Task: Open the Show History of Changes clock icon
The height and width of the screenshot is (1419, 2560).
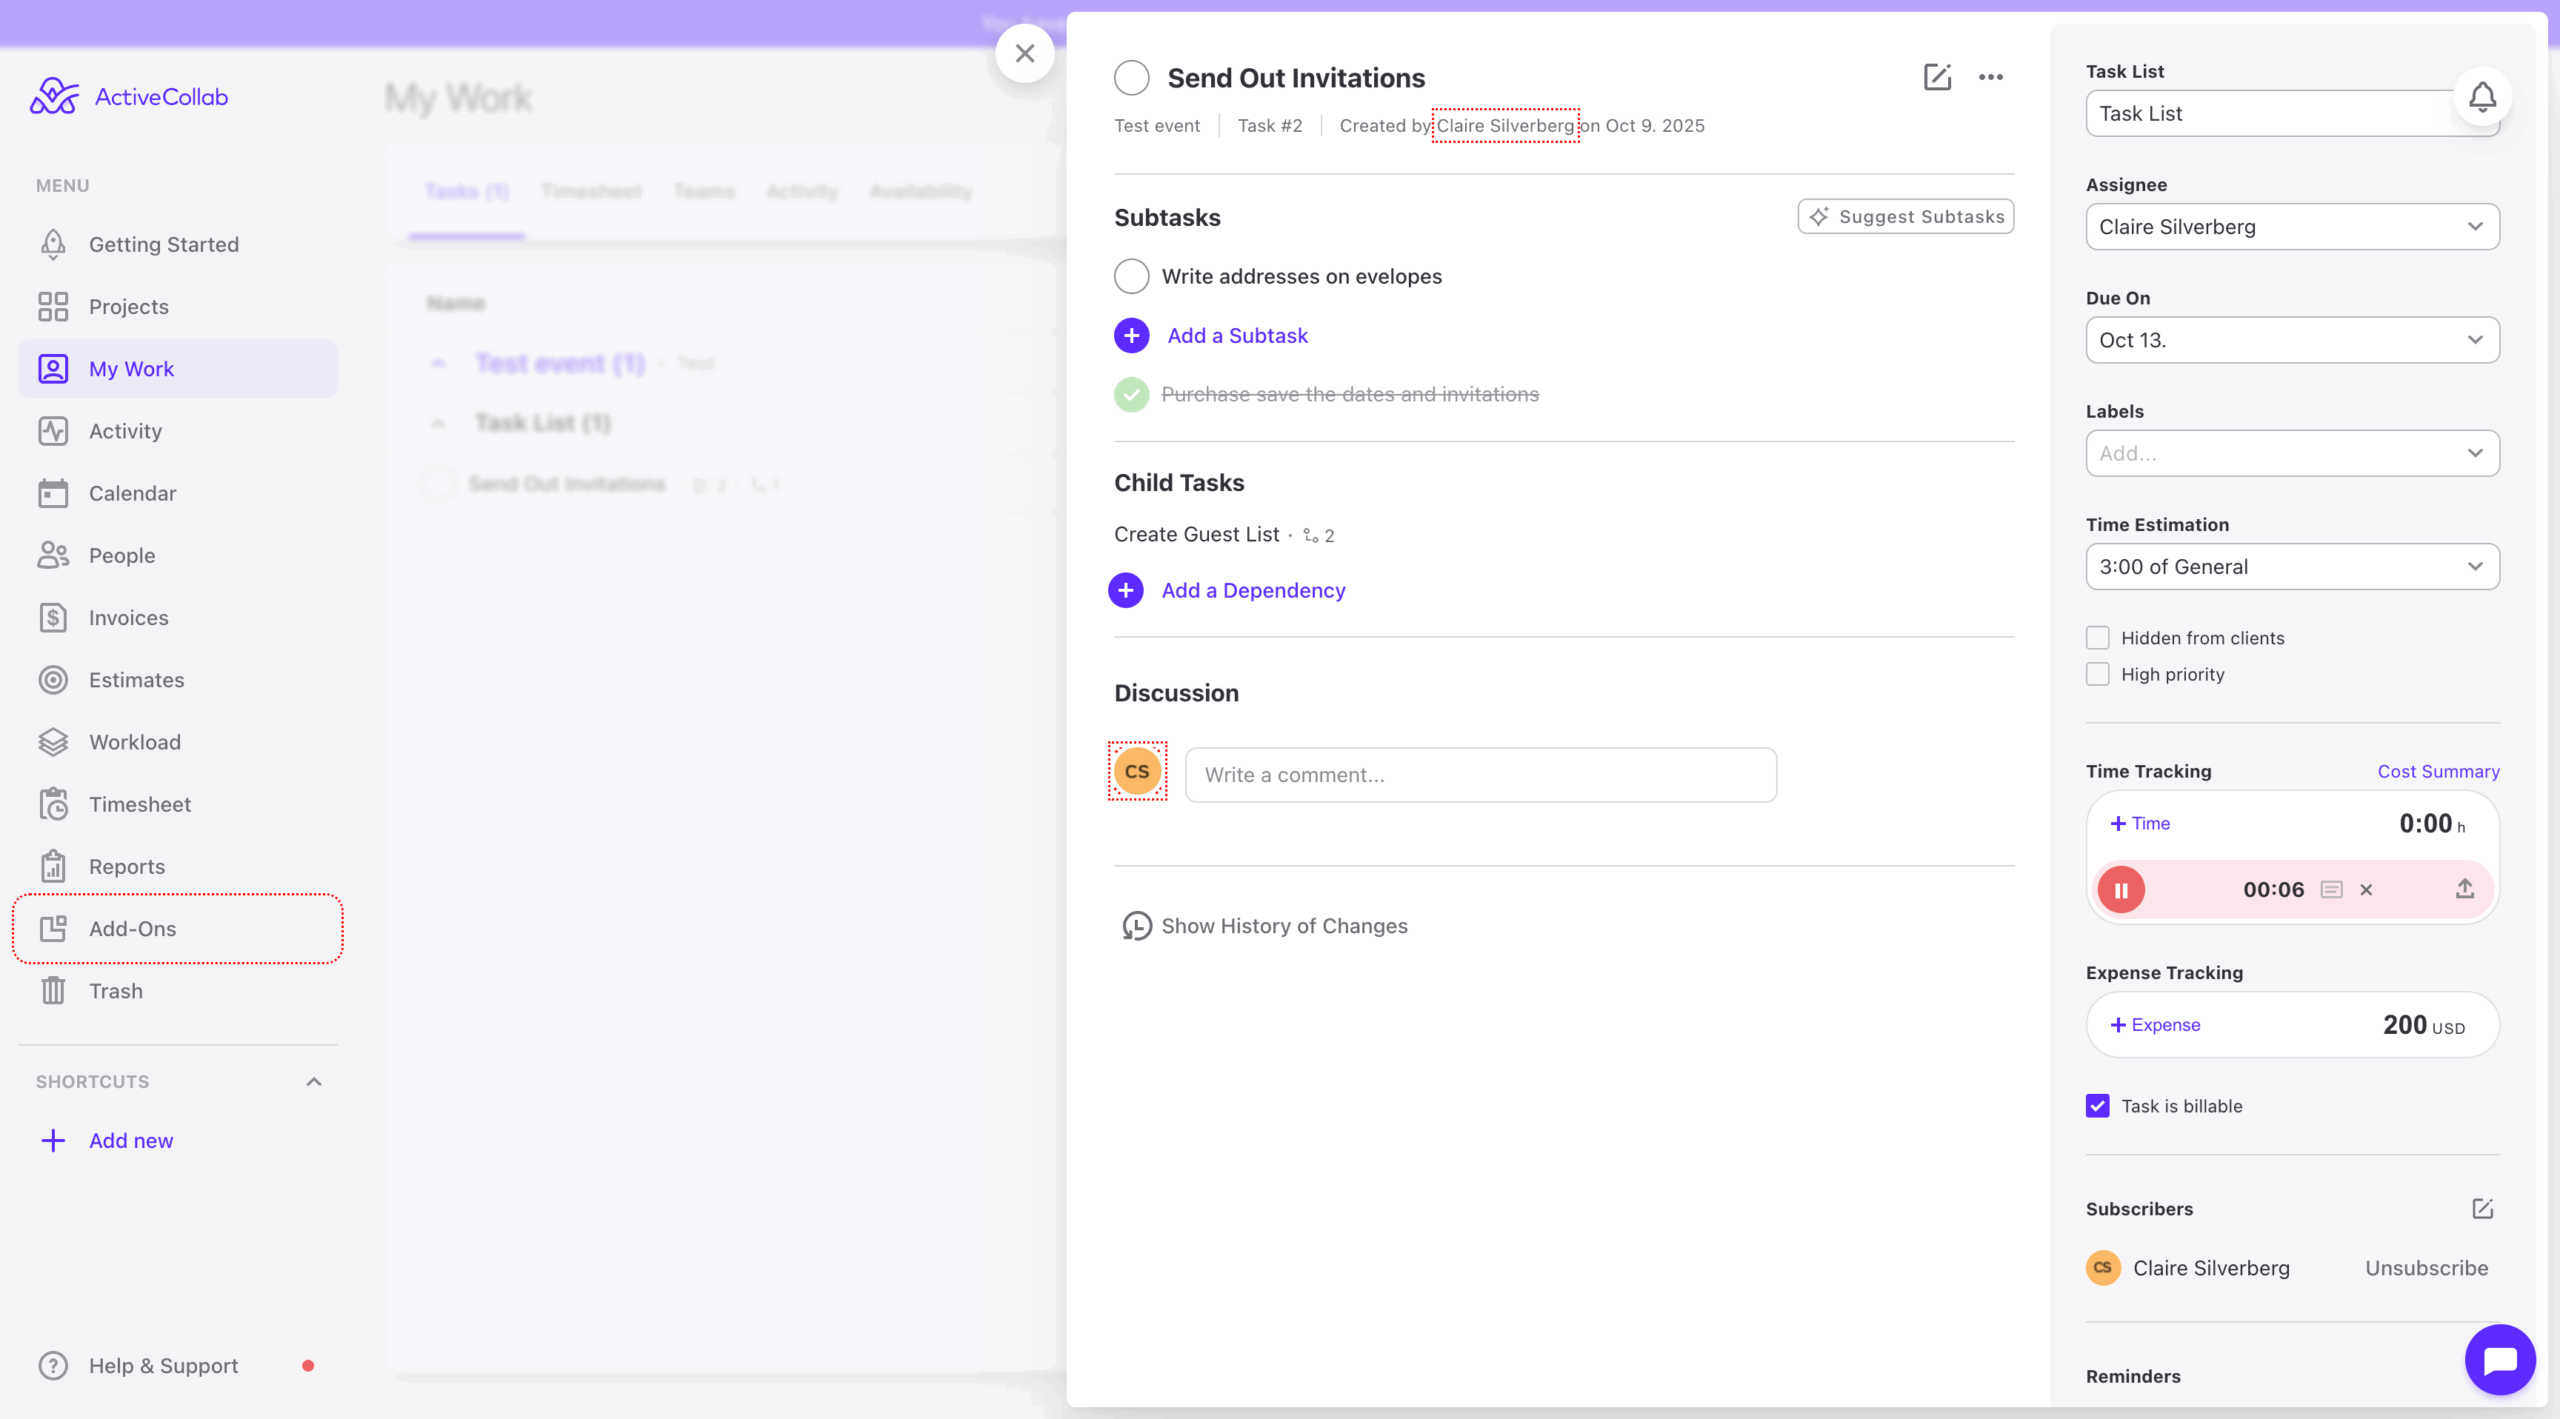Action: click(x=1137, y=926)
